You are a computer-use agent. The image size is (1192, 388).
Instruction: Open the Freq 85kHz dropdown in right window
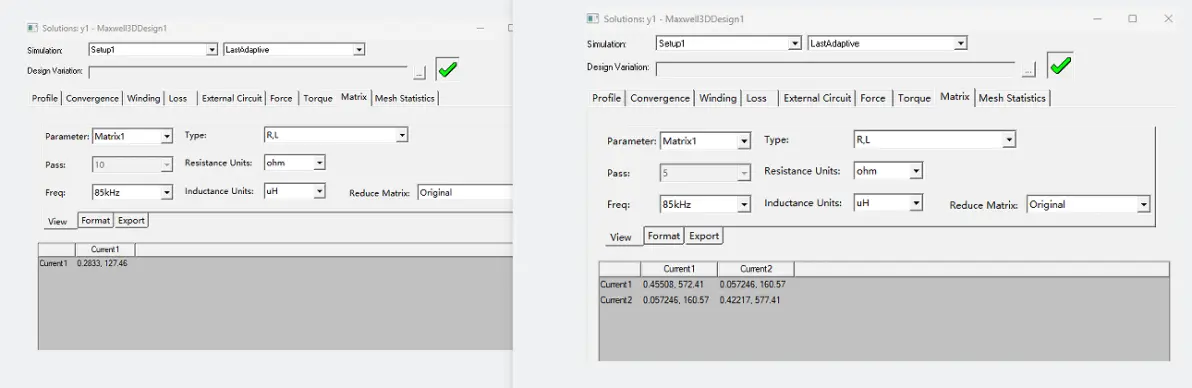(744, 205)
